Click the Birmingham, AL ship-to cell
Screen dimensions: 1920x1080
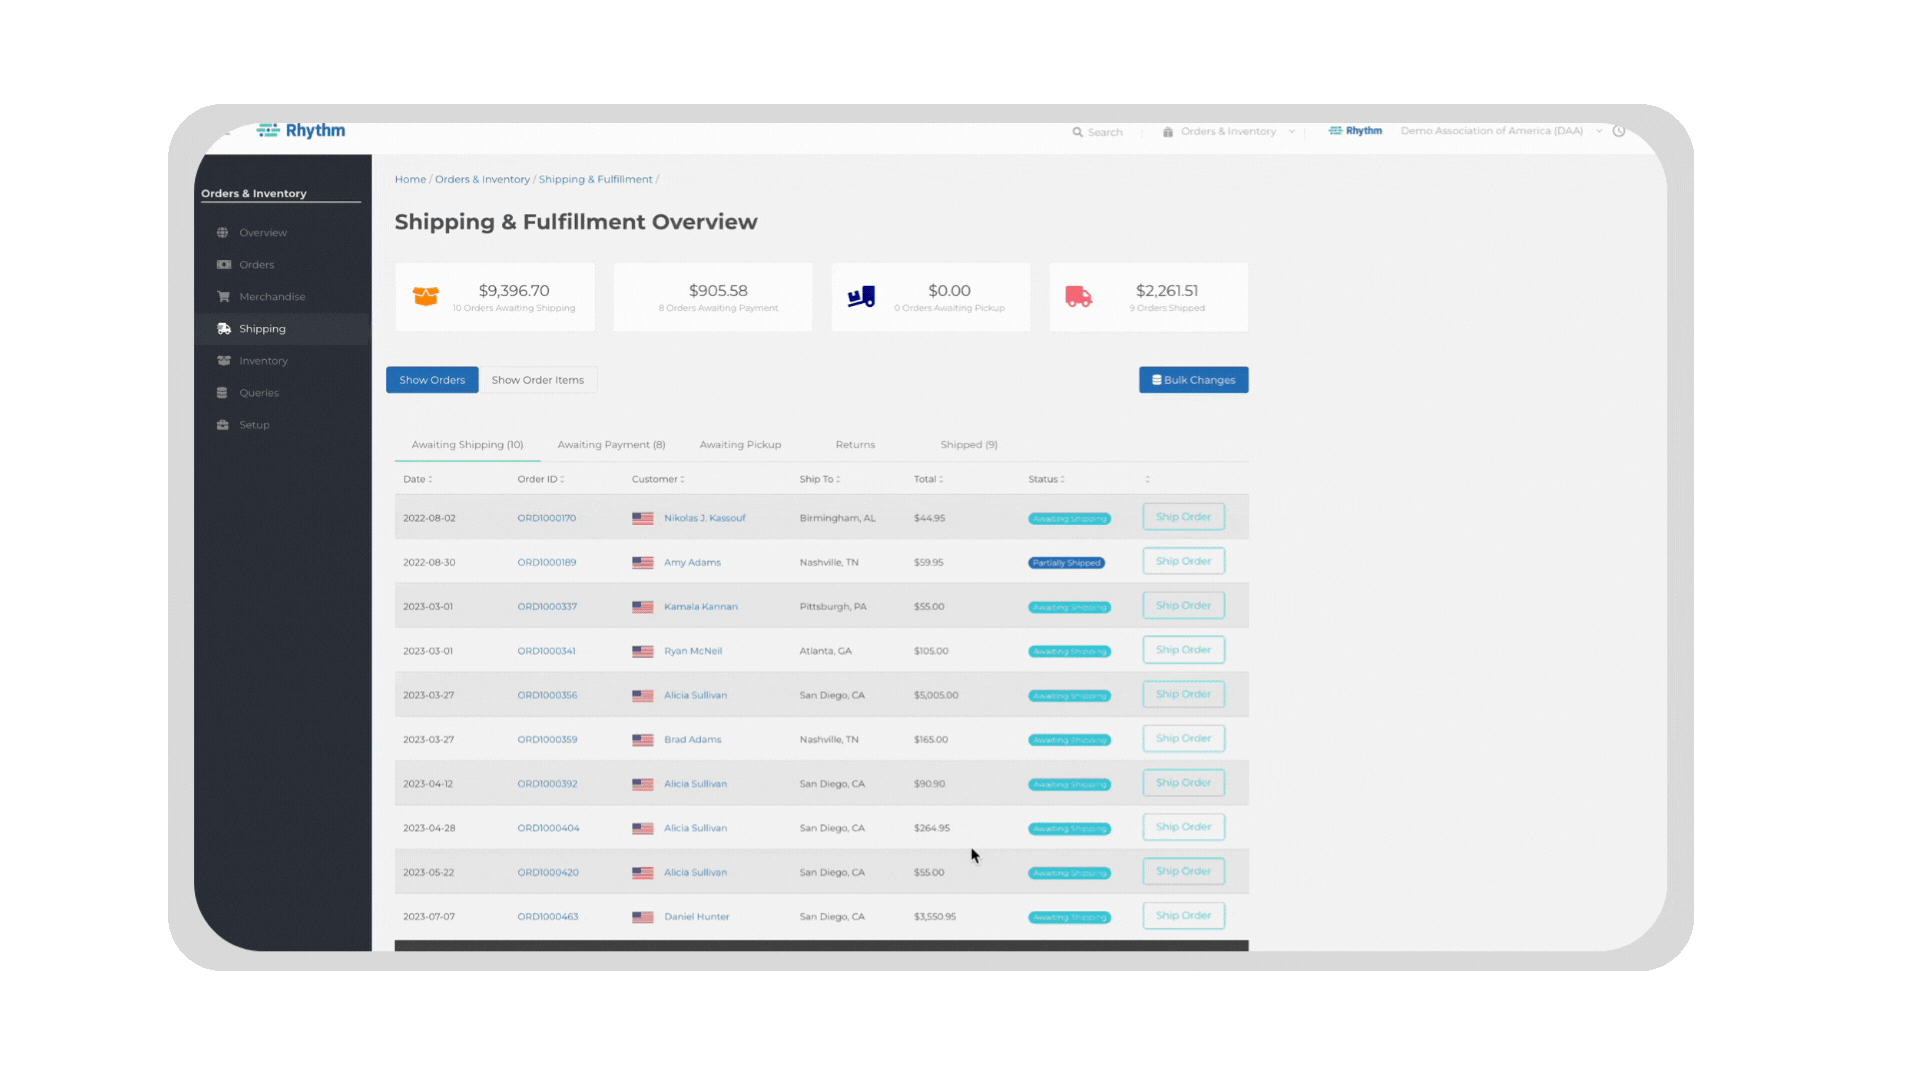837,518
